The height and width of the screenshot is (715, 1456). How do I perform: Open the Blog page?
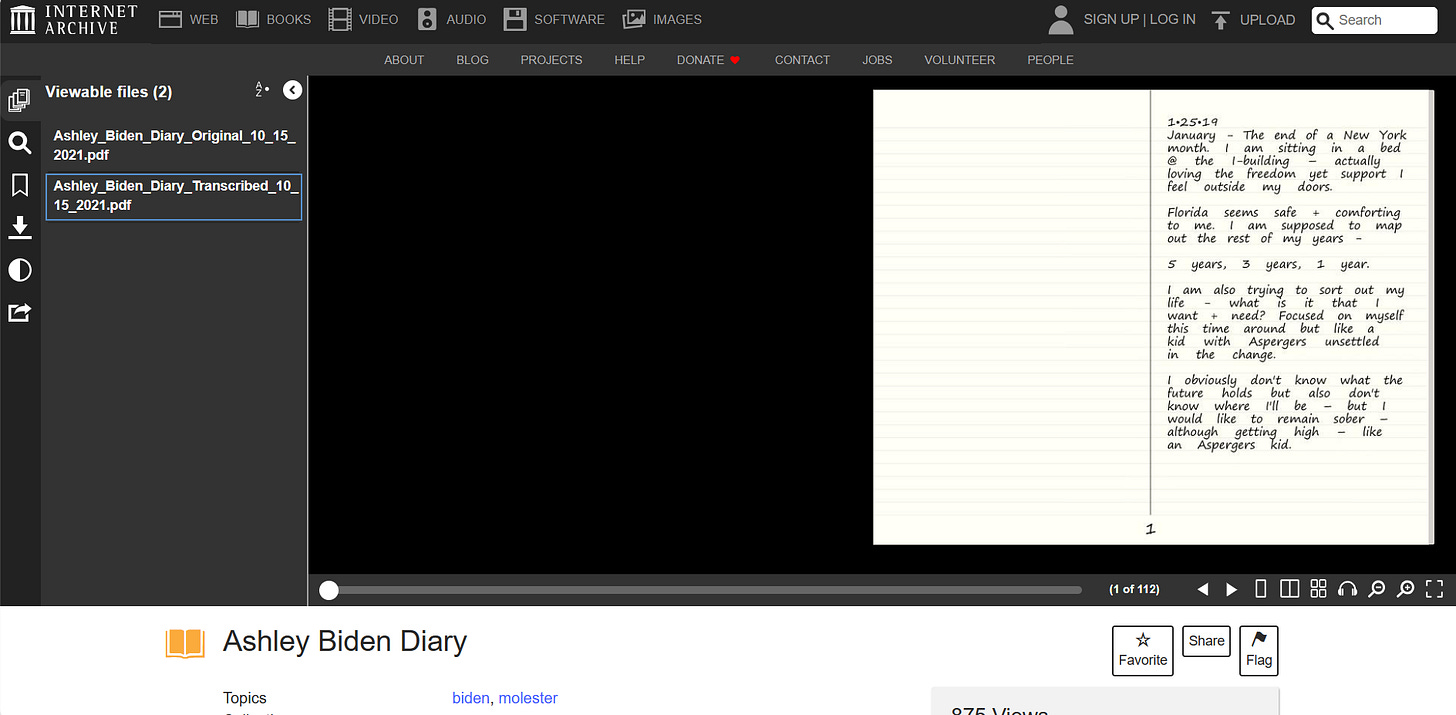coord(472,60)
